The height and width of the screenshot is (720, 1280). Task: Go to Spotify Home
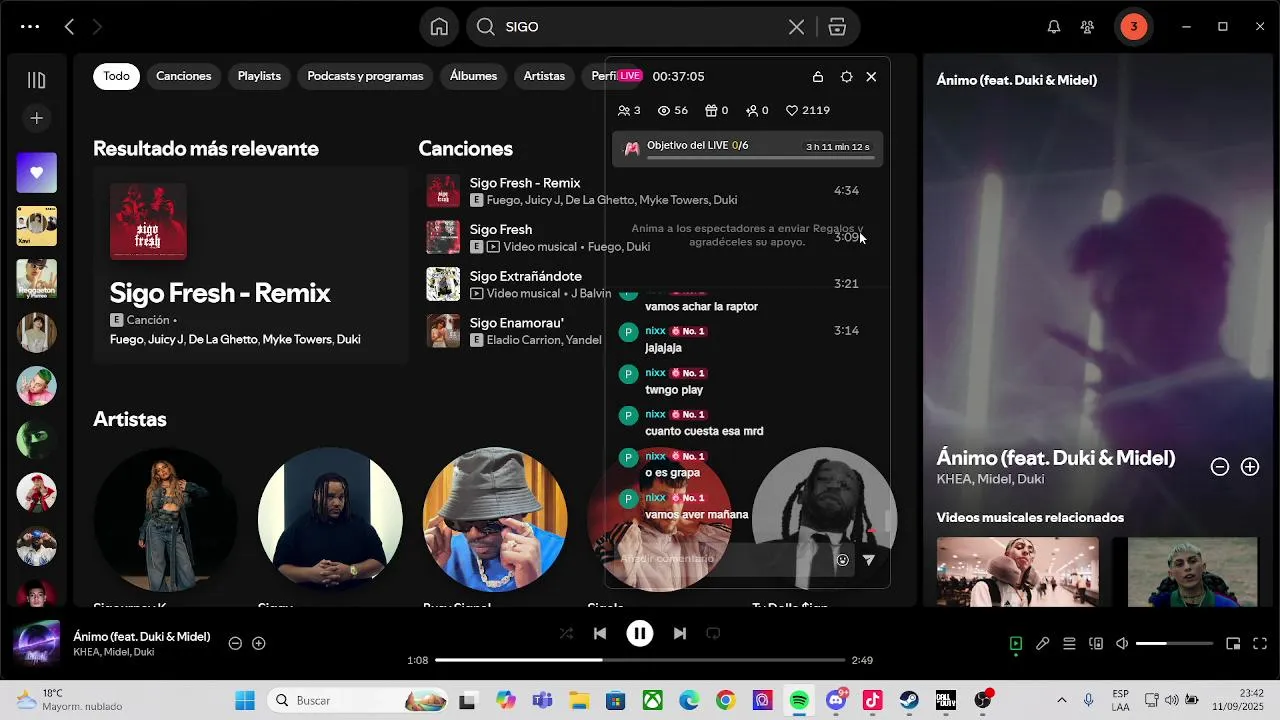coord(439,27)
